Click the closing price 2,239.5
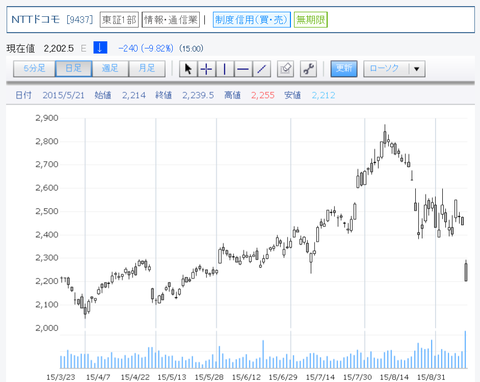The image size is (480, 382). point(198,95)
